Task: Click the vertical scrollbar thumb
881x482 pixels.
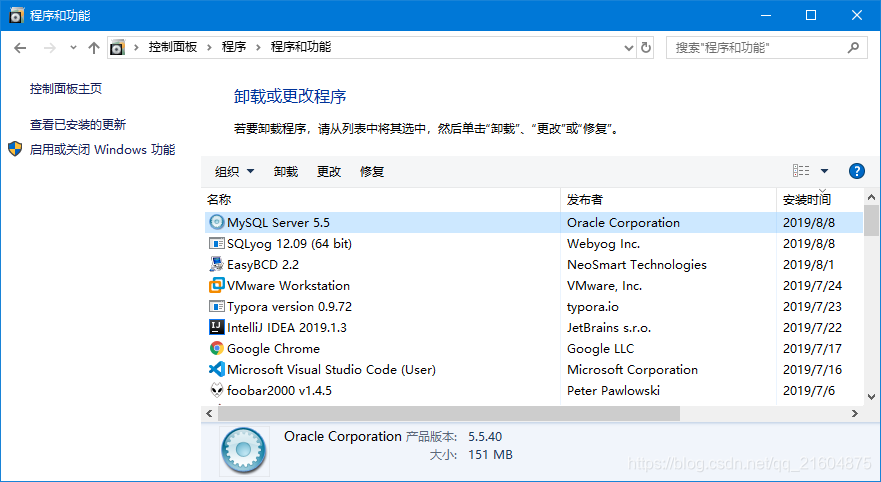Action: coord(871,220)
